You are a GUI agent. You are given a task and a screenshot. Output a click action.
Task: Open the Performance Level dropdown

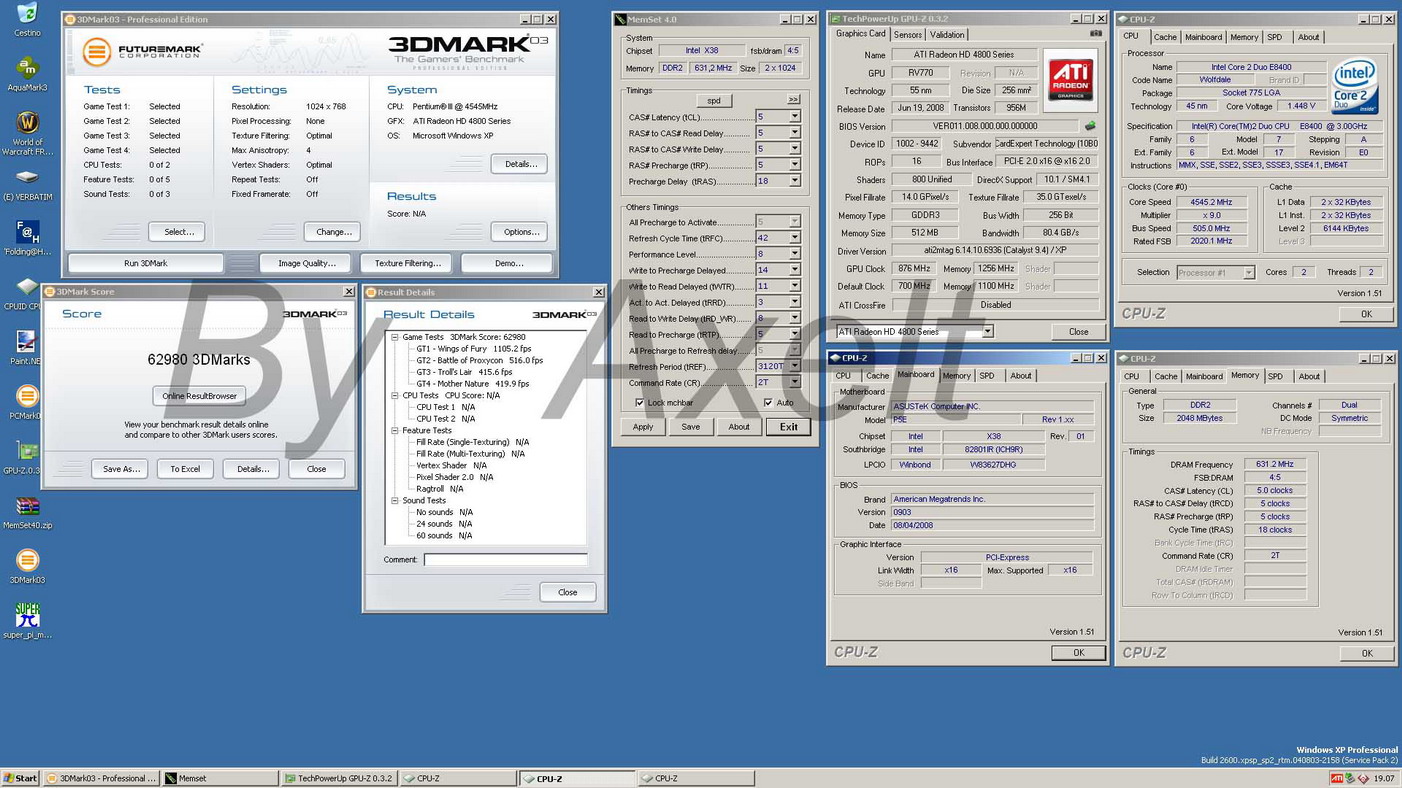(x=795, y=254)
